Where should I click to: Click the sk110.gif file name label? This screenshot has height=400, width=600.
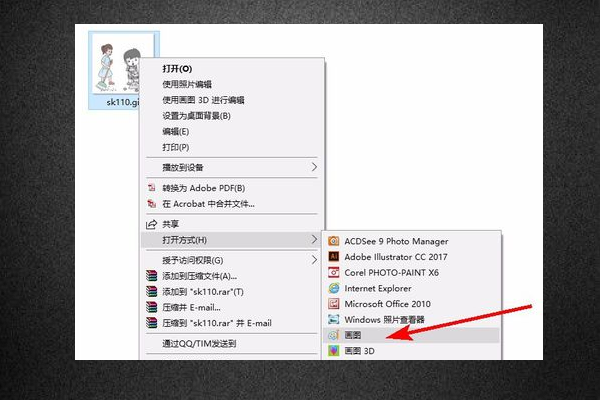click(x=122, y=102)
